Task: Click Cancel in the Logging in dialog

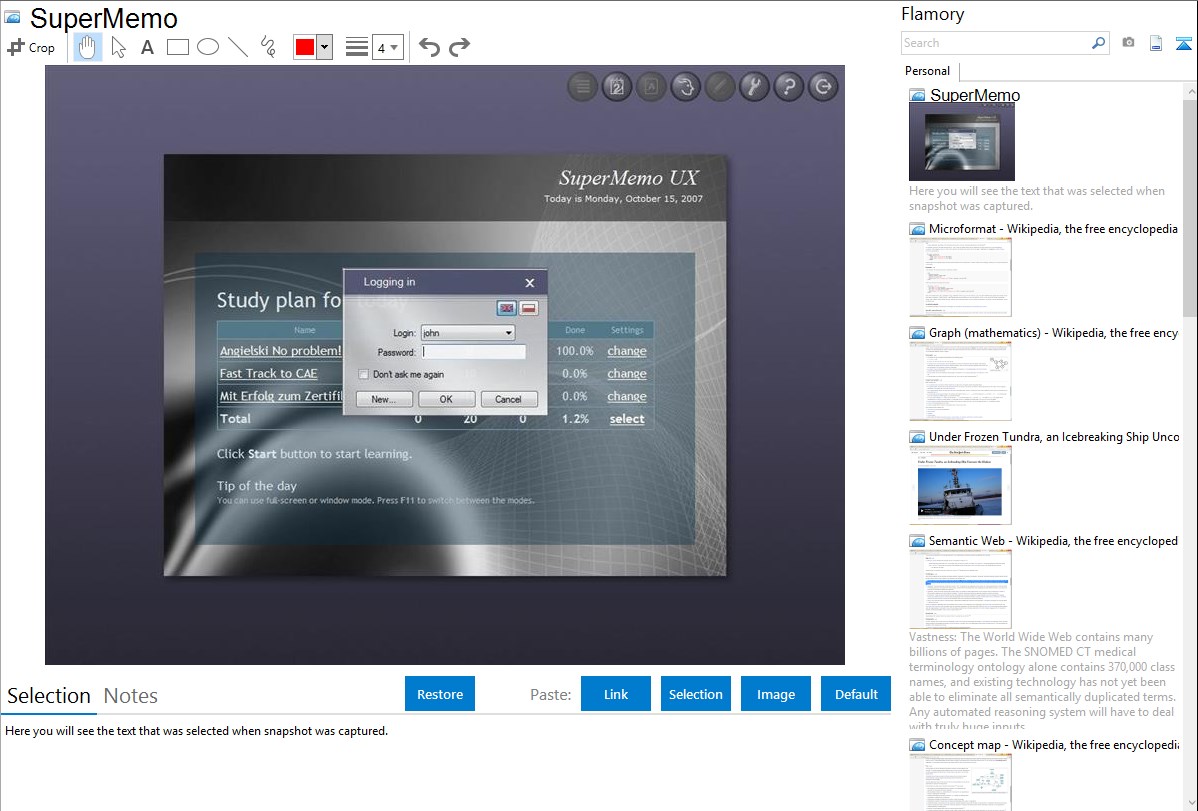Action: pyautogui.click(x=509, y=399)
